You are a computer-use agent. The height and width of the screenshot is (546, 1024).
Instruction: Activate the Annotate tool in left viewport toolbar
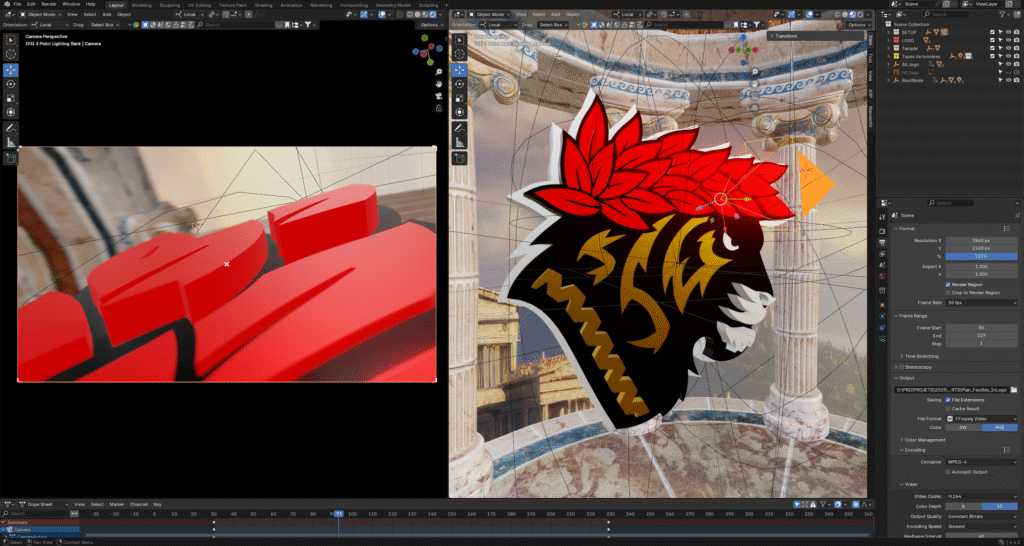(10, 127)
